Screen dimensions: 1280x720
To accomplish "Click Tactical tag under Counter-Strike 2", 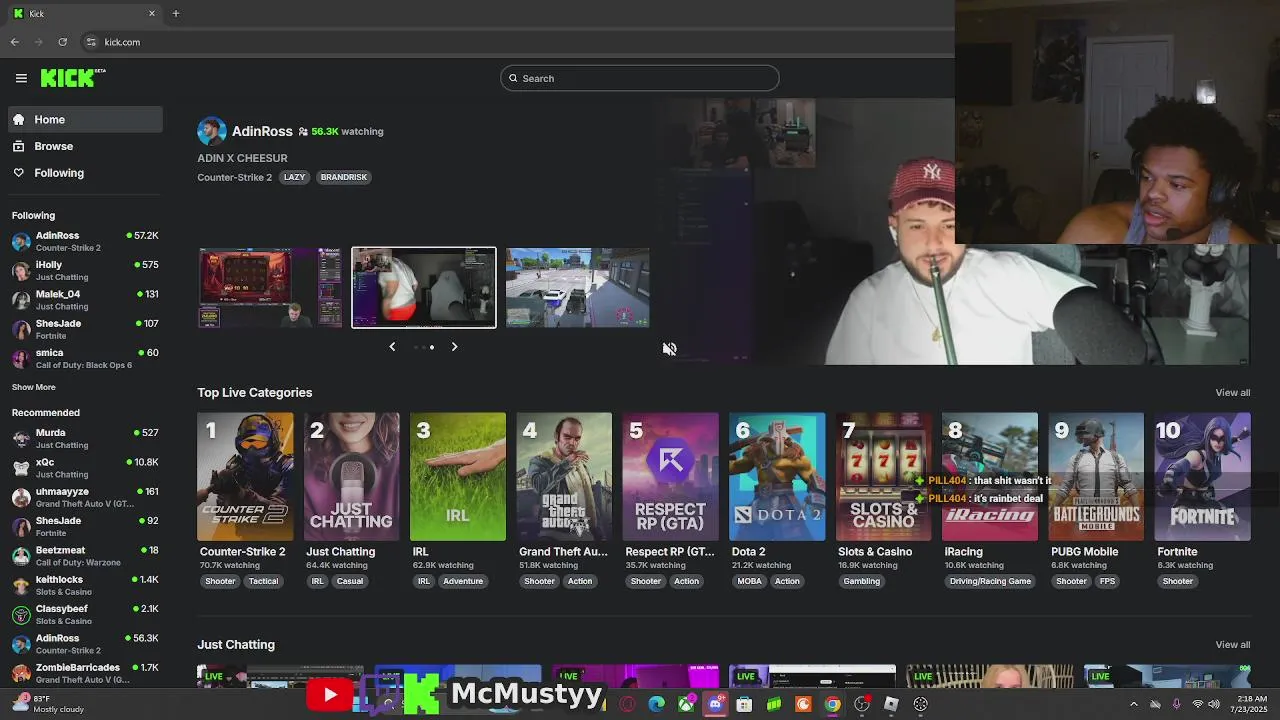I will click(x=264, y=581).
